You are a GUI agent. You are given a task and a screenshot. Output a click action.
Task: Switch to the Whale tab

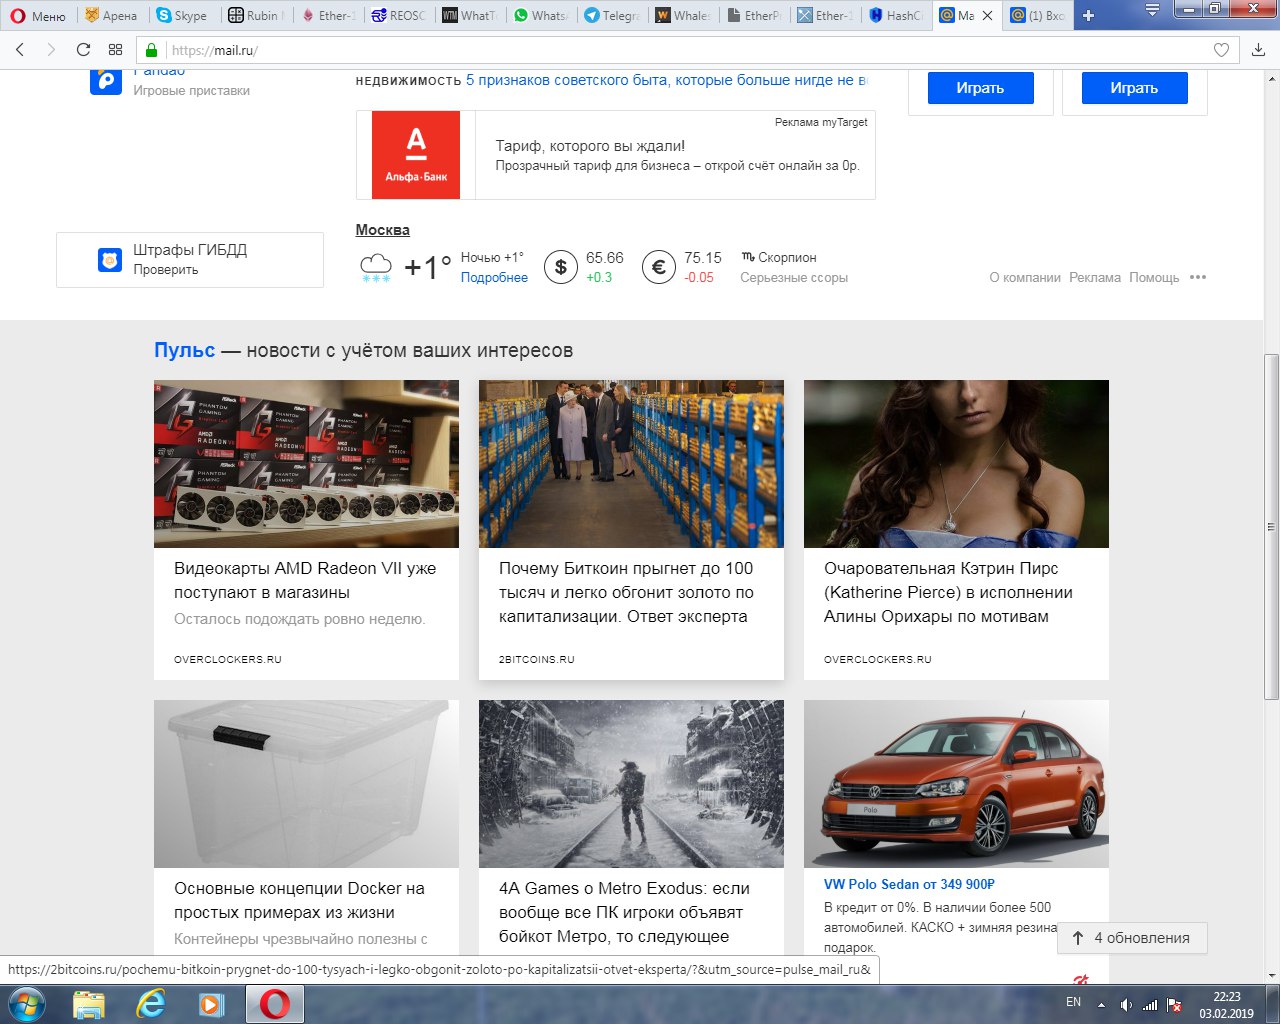coord(683,15)
